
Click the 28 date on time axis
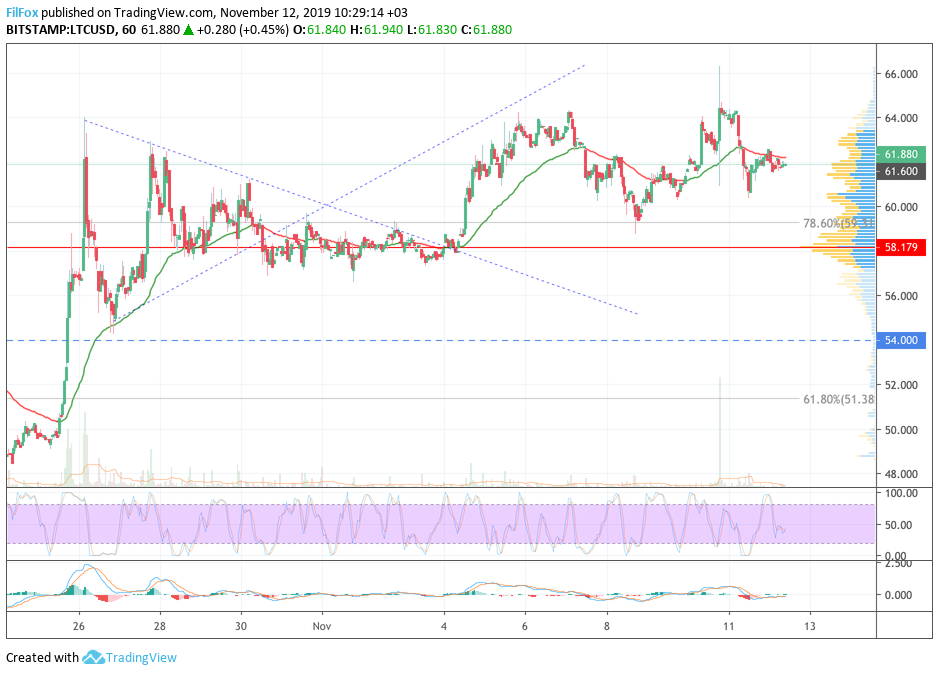click(x=160, y=626)
